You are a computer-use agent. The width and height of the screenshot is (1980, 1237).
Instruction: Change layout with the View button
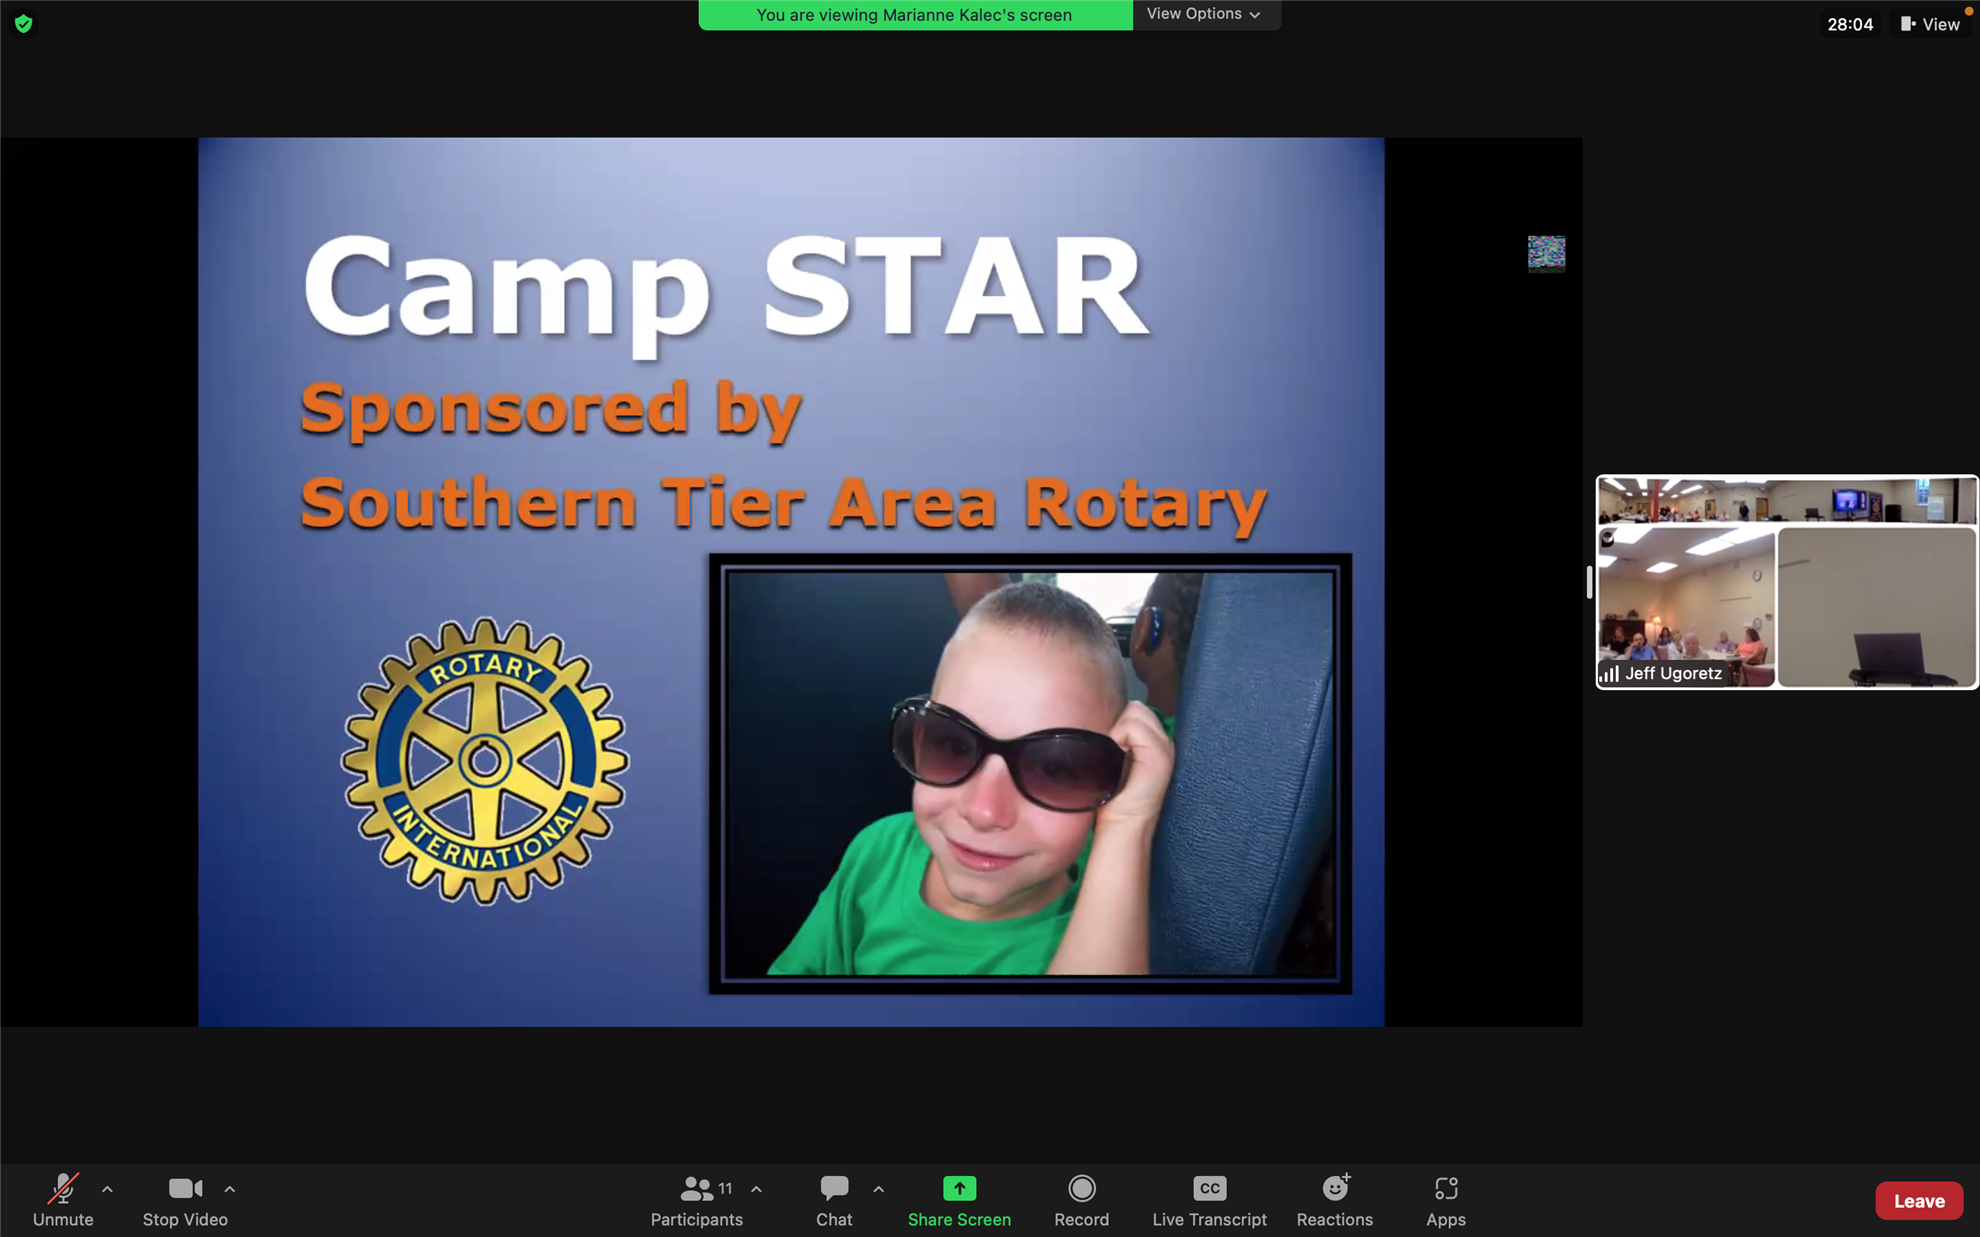1931,24
